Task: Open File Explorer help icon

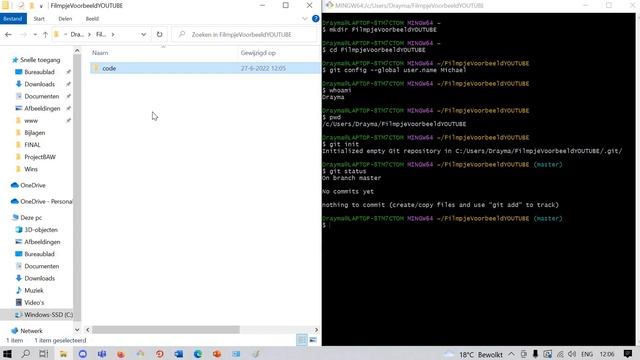Action: (316, 19)
